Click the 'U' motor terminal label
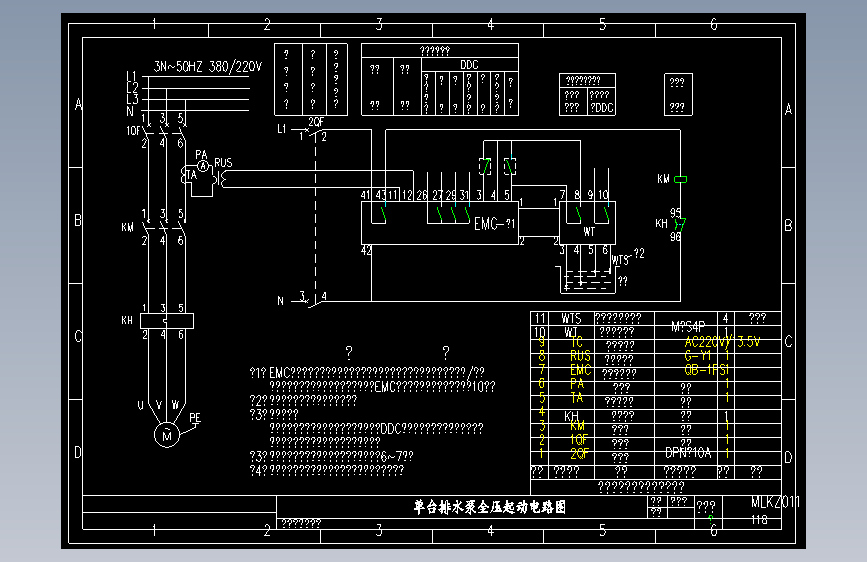Image resolution: width=867 pixels, height=562 pixels. click(140, 405)
